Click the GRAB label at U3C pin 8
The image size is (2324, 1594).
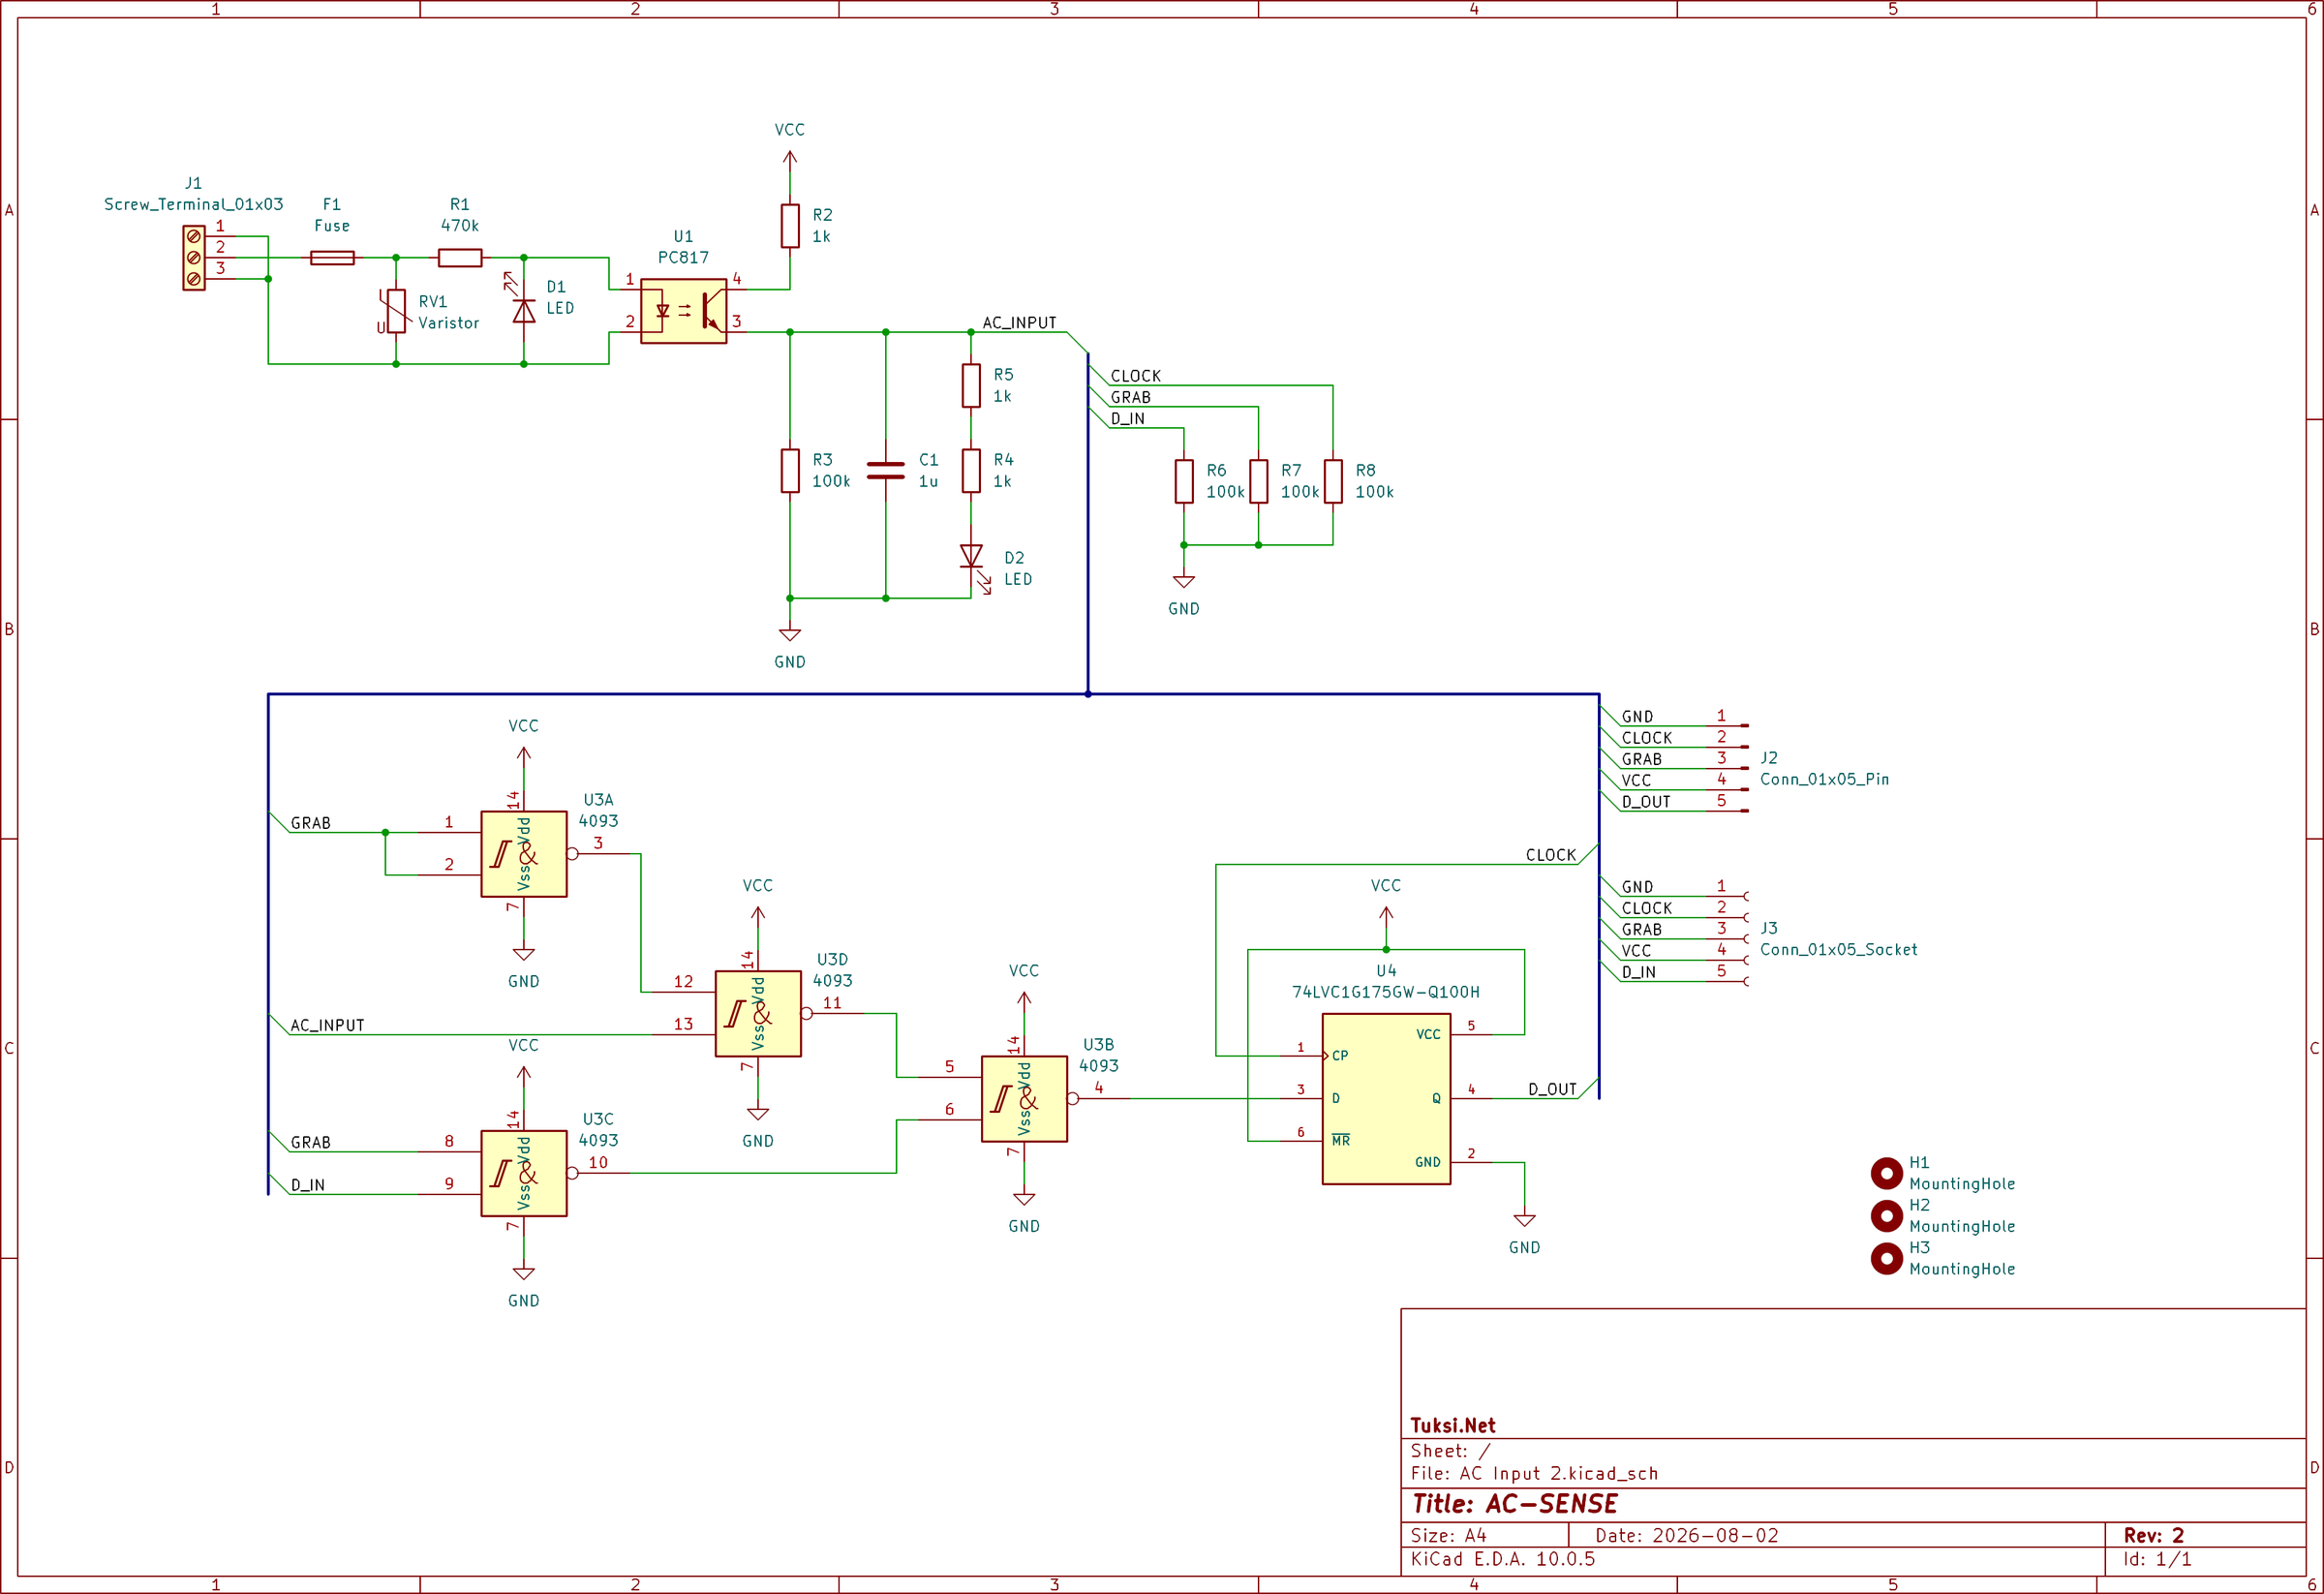coord(311,1142)
